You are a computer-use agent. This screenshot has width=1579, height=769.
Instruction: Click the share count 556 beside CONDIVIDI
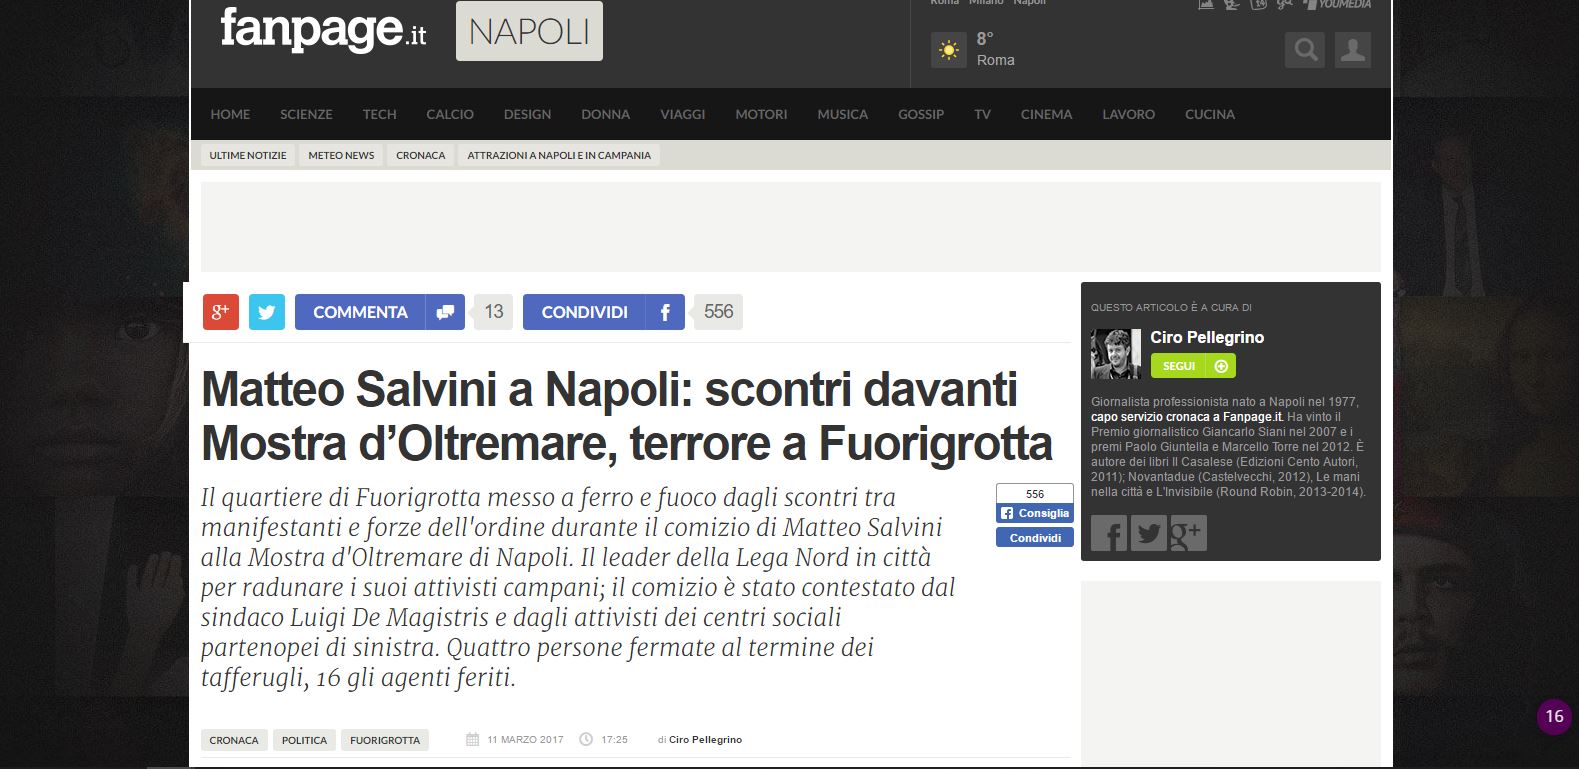click(x=718, y=312)
